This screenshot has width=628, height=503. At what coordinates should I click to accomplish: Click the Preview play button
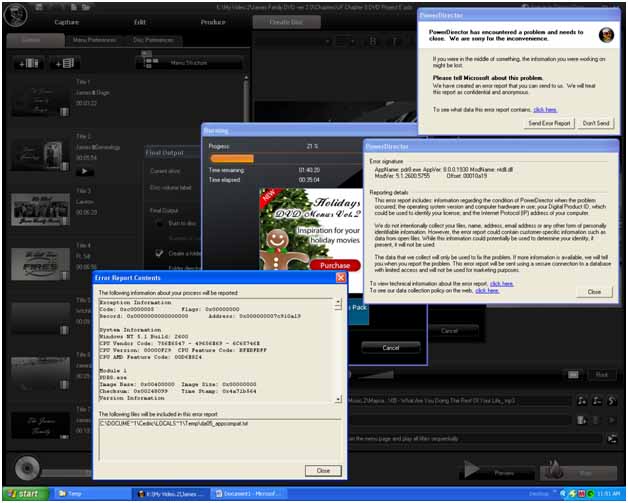(497, 470)
